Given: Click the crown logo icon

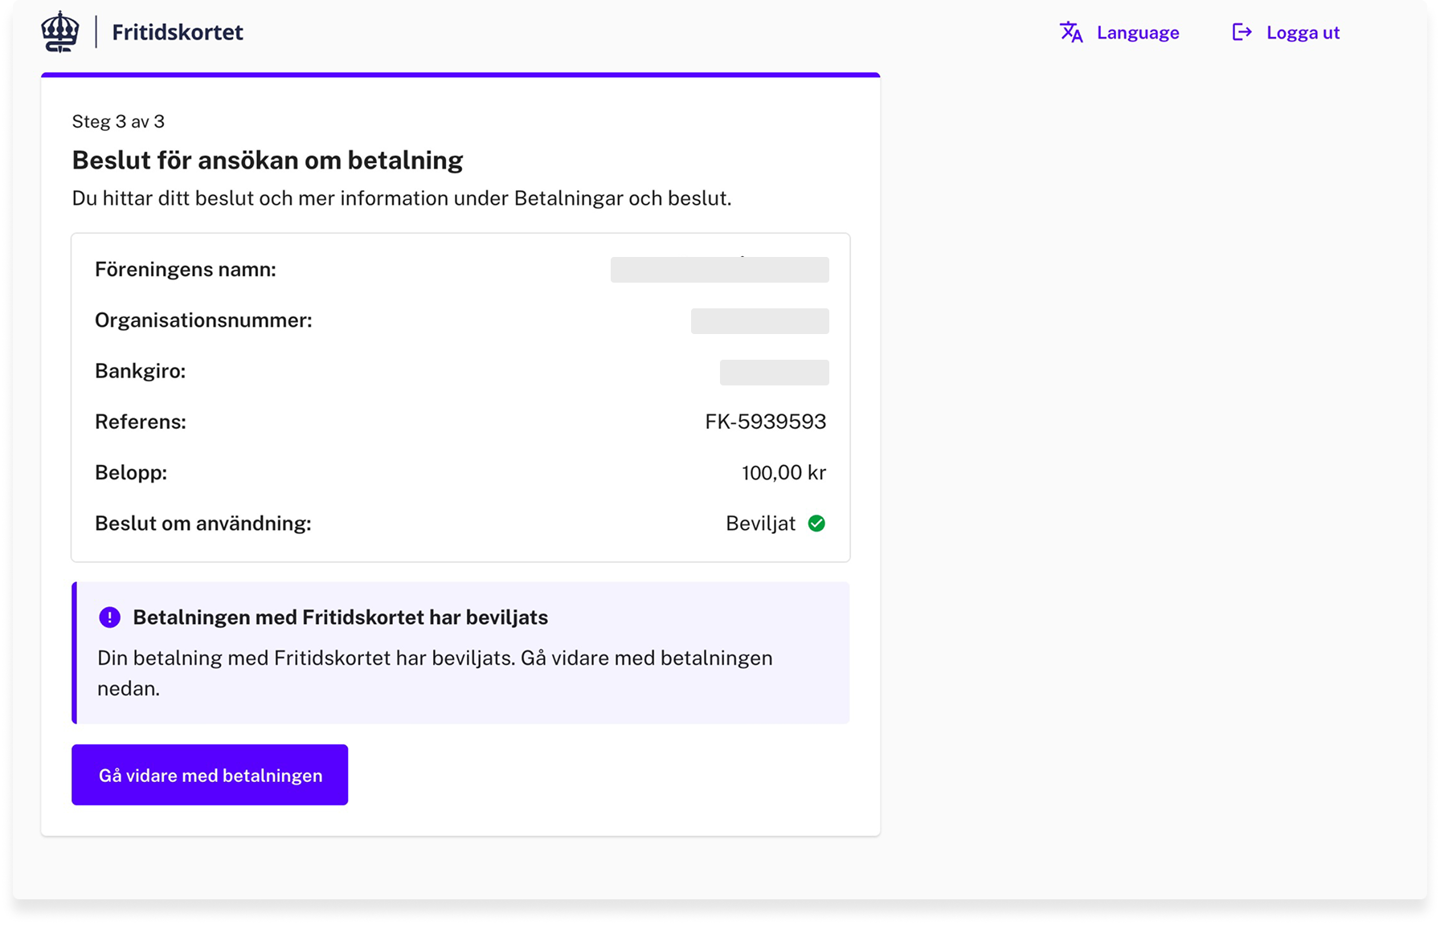Looking at the screenshot, I should coord(60,32).
